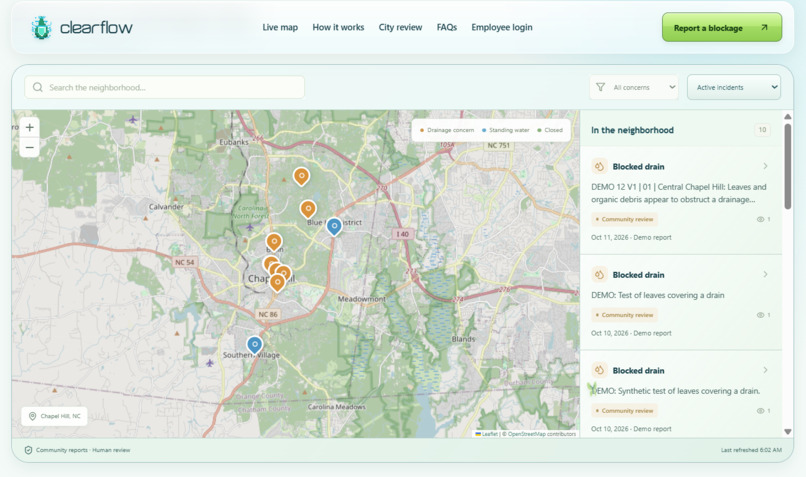The width and height of the screenshot is (806, 477).
Task: Zoom out with the map minus button
Action: [x=30, y=148]
